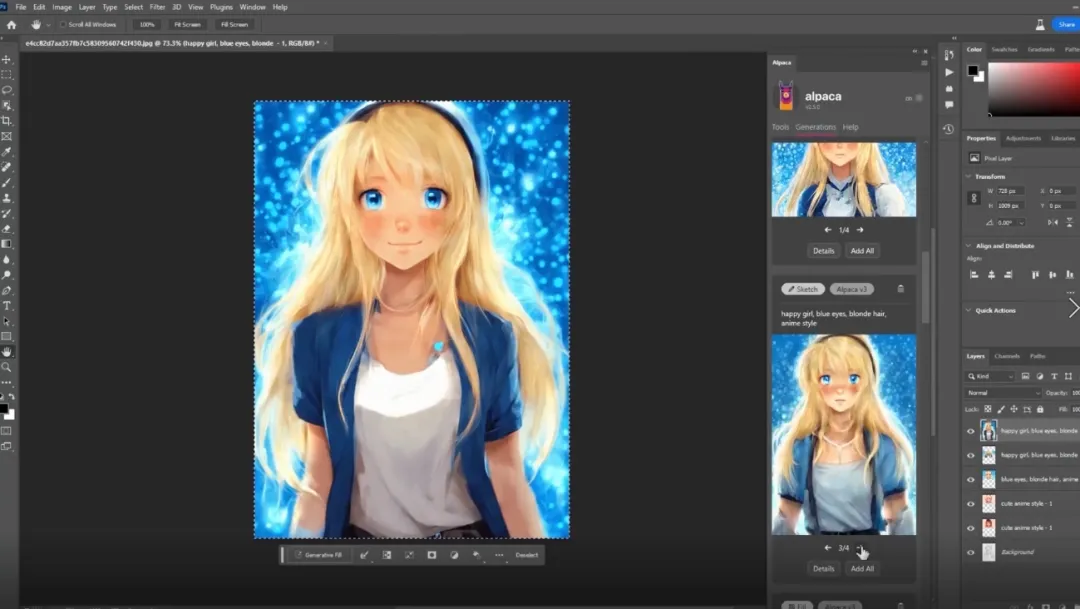Open the Filter menu

[157, 7]
